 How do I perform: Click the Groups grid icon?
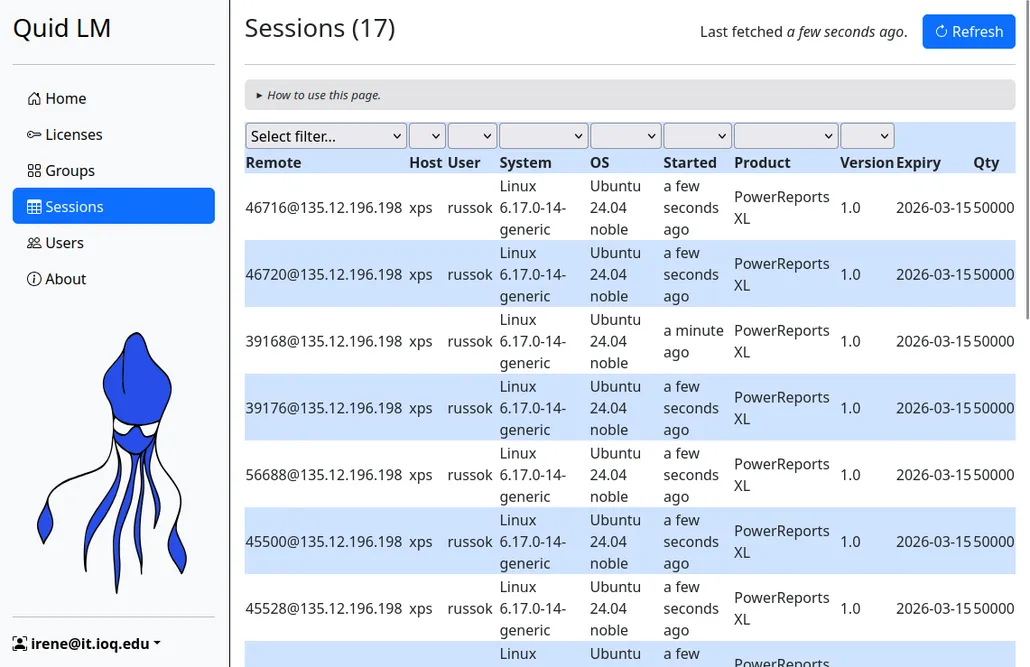pos(33,170)
